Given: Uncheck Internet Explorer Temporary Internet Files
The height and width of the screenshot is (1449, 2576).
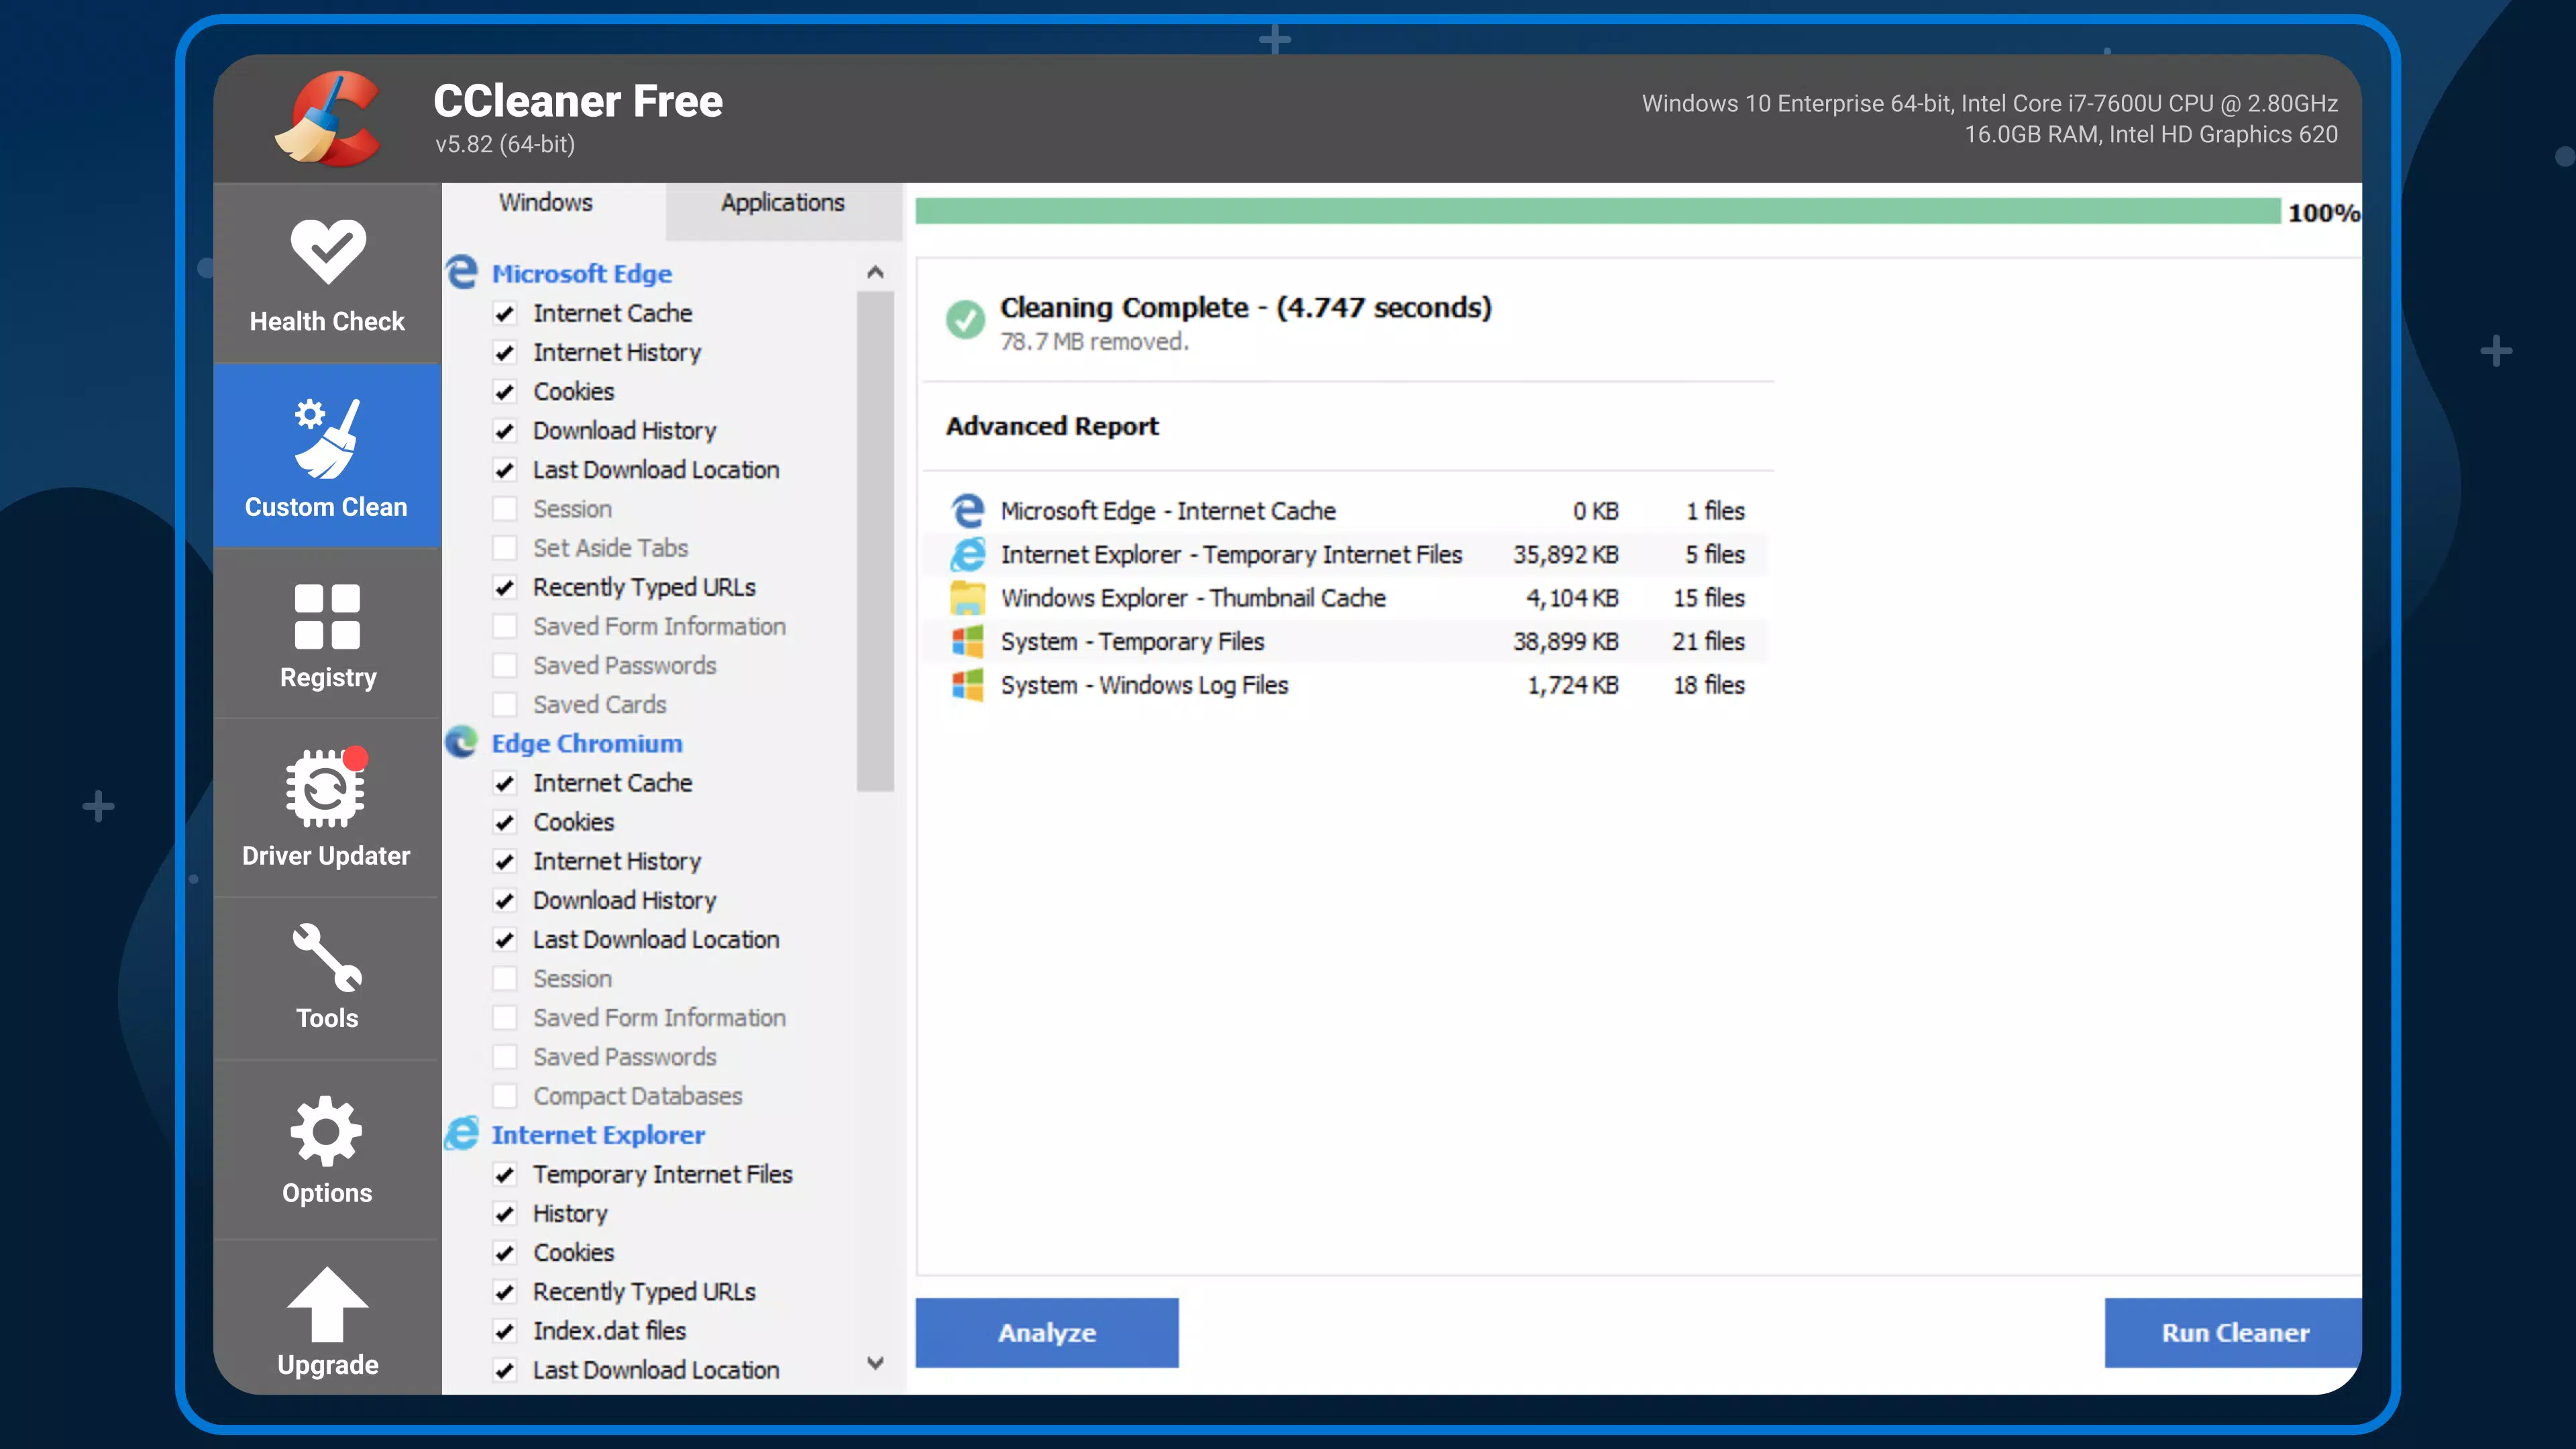Looking at the screenshot, I should (x=505, y=1174).
